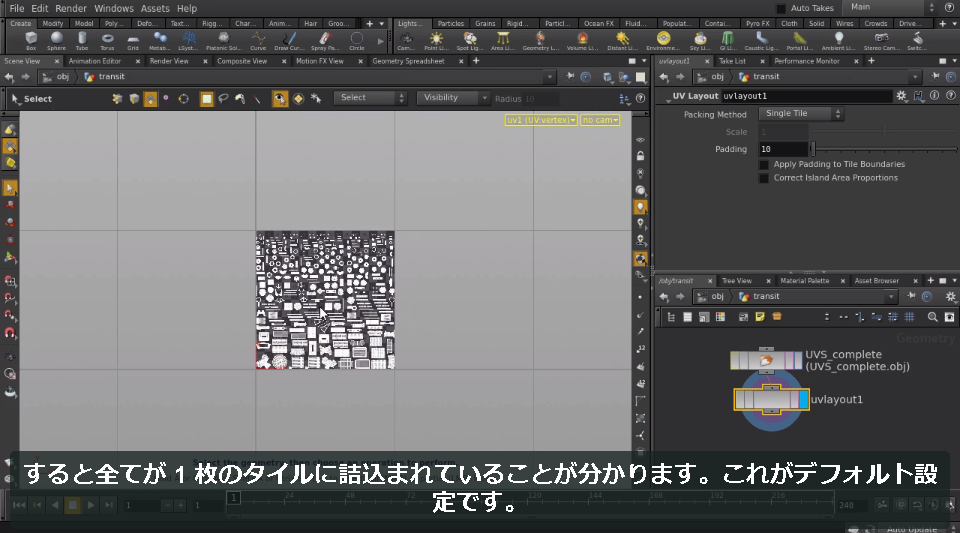The image size is (960, 533).
Task: Open the Packing Method Single Tile dropdown
Action: (x=801, y=113)
